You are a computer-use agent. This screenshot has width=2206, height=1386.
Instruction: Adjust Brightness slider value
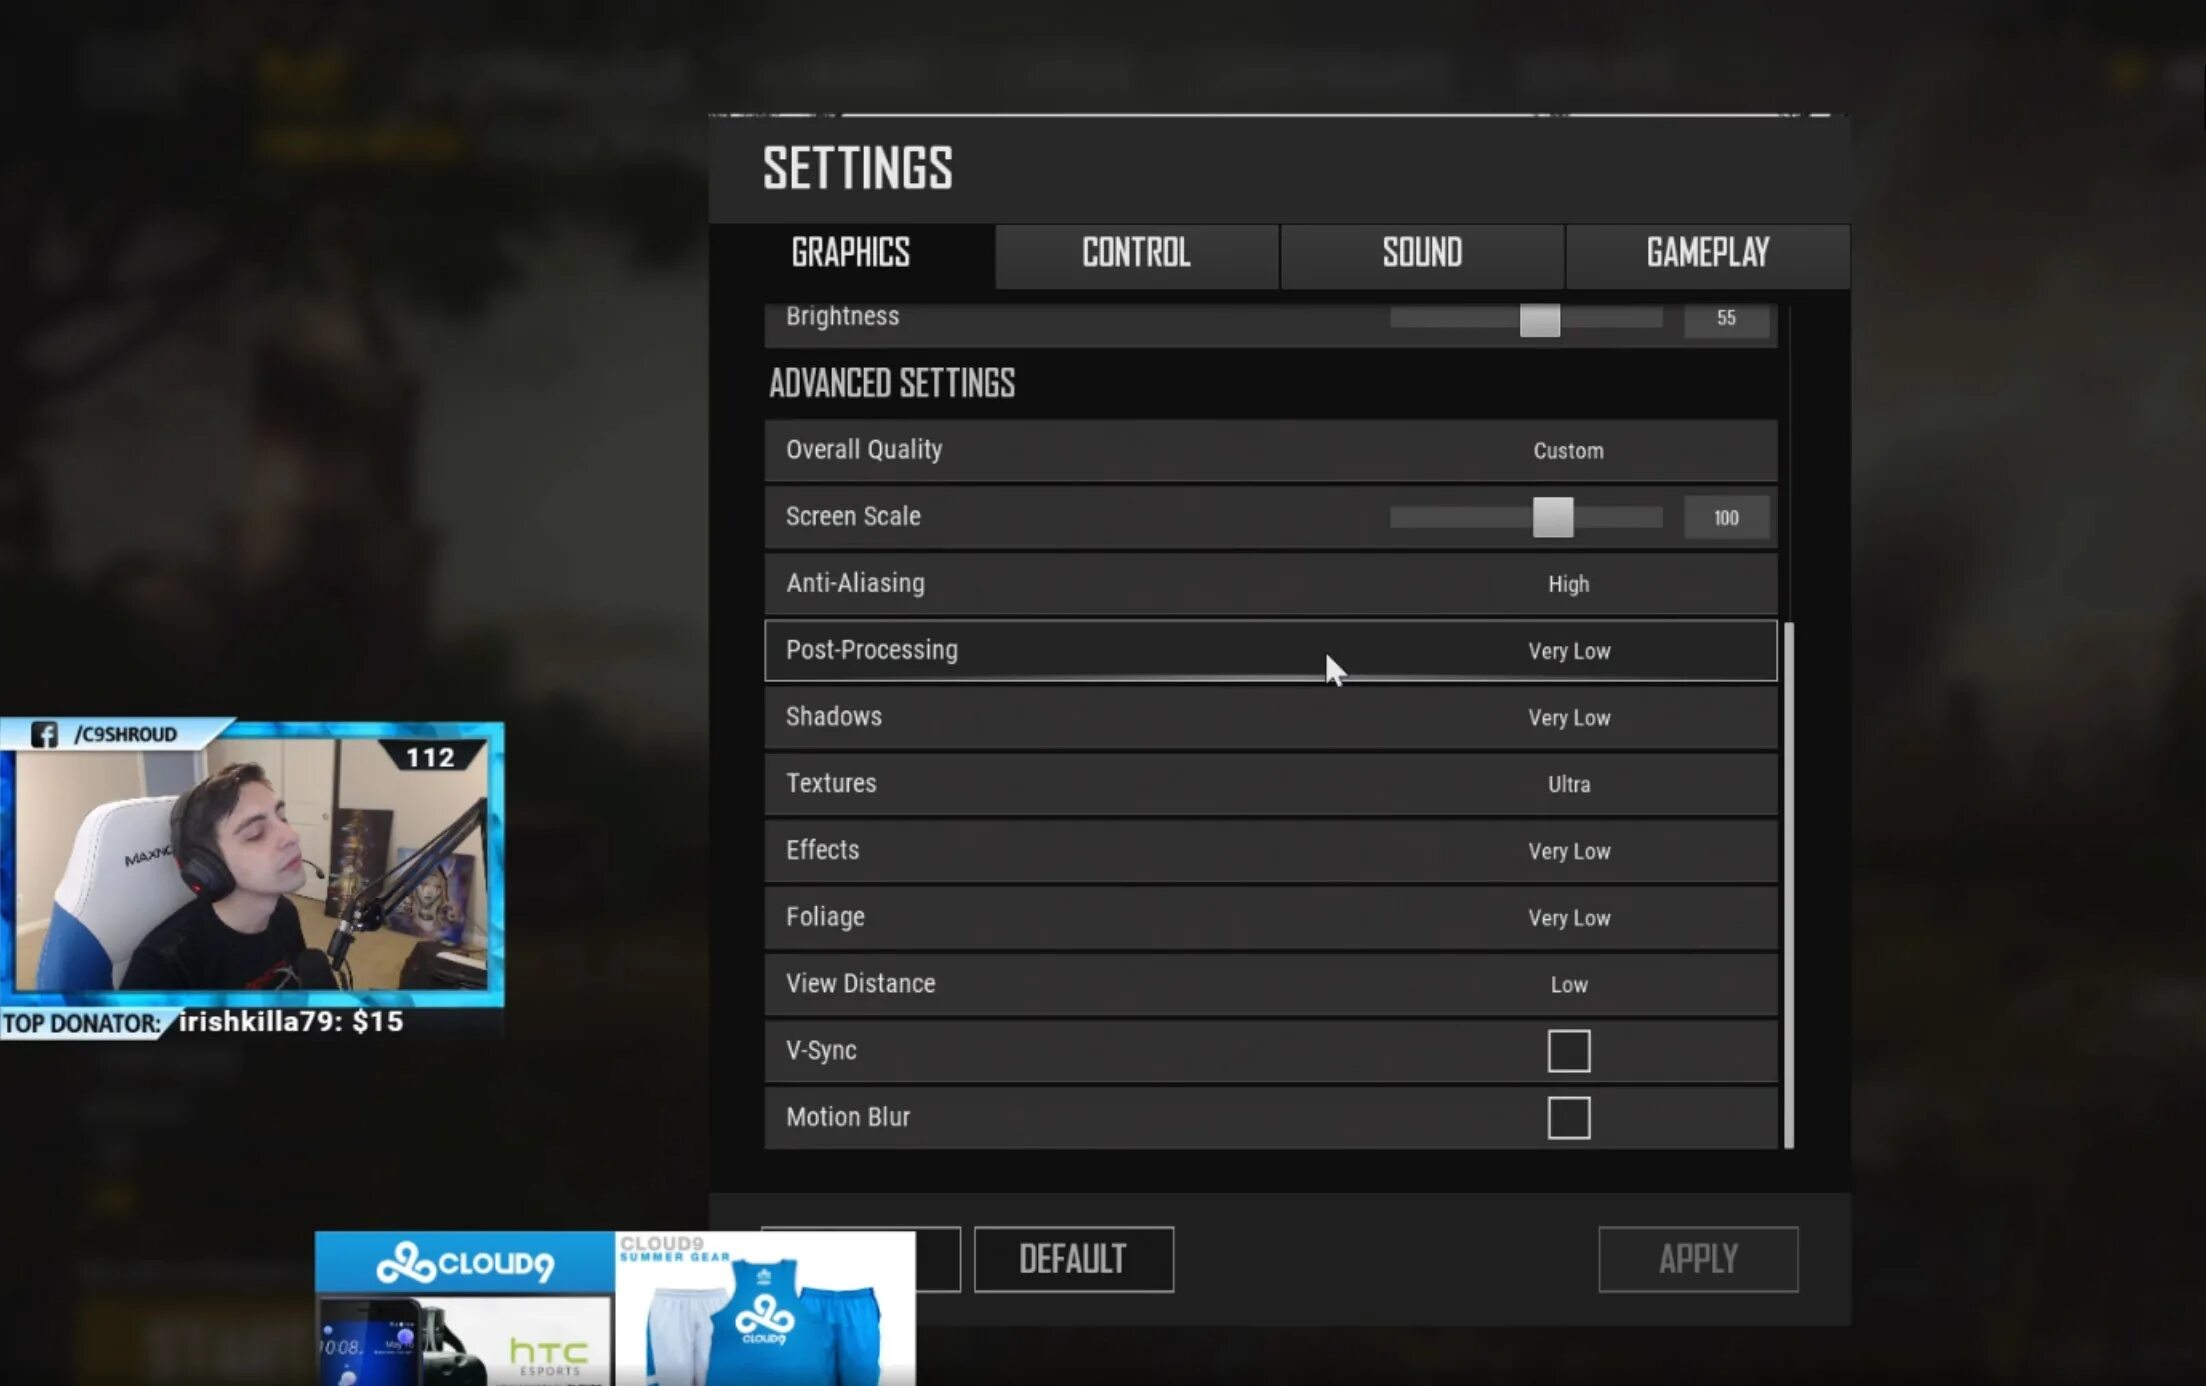[x=1537, y=318]
